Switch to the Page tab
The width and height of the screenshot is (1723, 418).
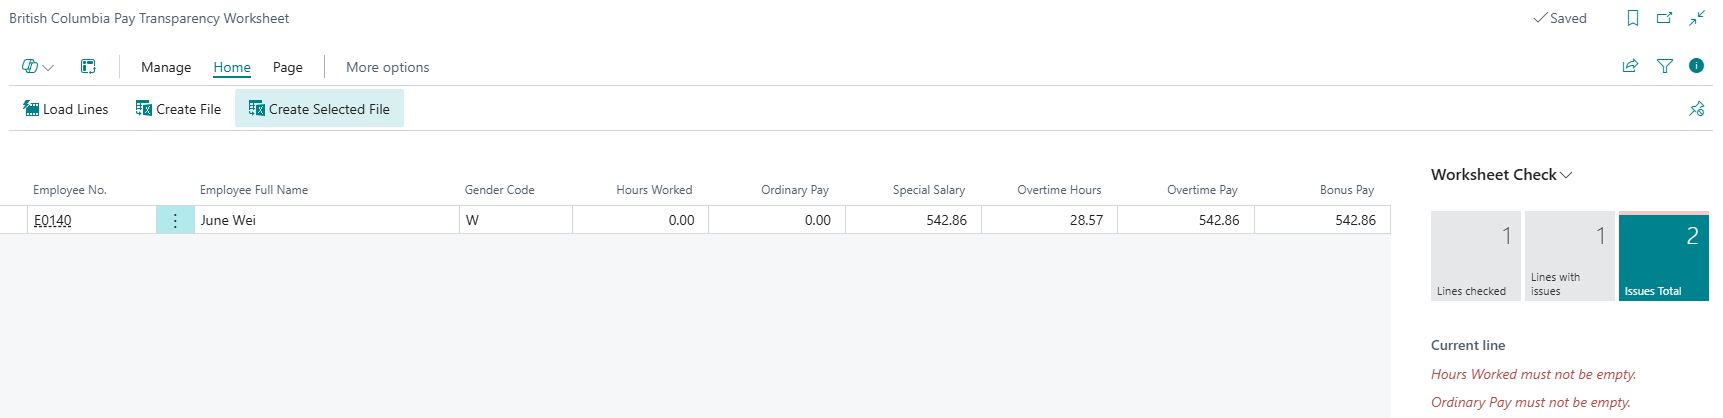pos(288,67)
